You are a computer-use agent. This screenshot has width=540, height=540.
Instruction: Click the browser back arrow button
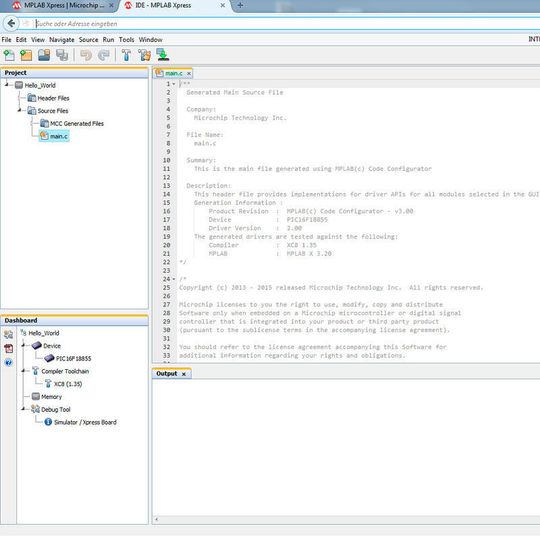11,23
